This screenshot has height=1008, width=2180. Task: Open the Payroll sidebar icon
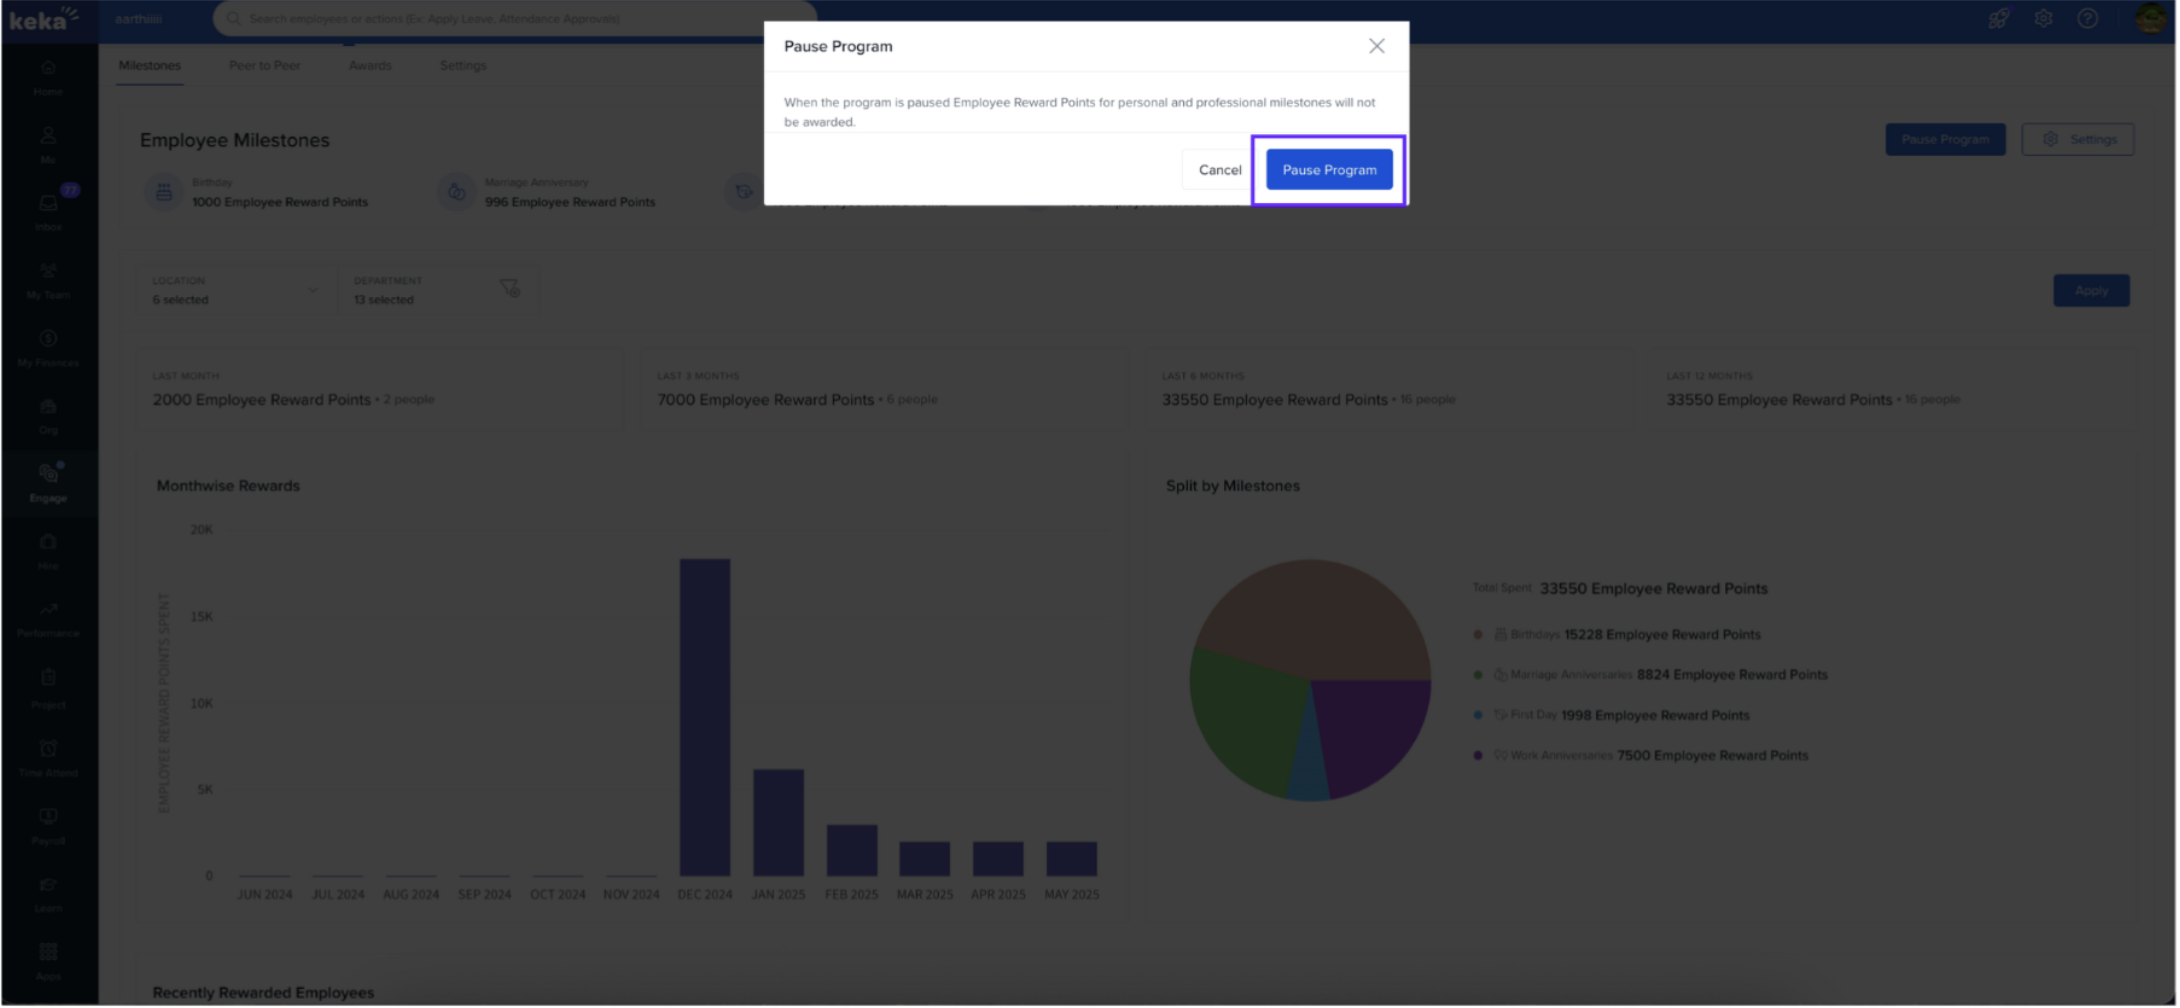(48, 824)
